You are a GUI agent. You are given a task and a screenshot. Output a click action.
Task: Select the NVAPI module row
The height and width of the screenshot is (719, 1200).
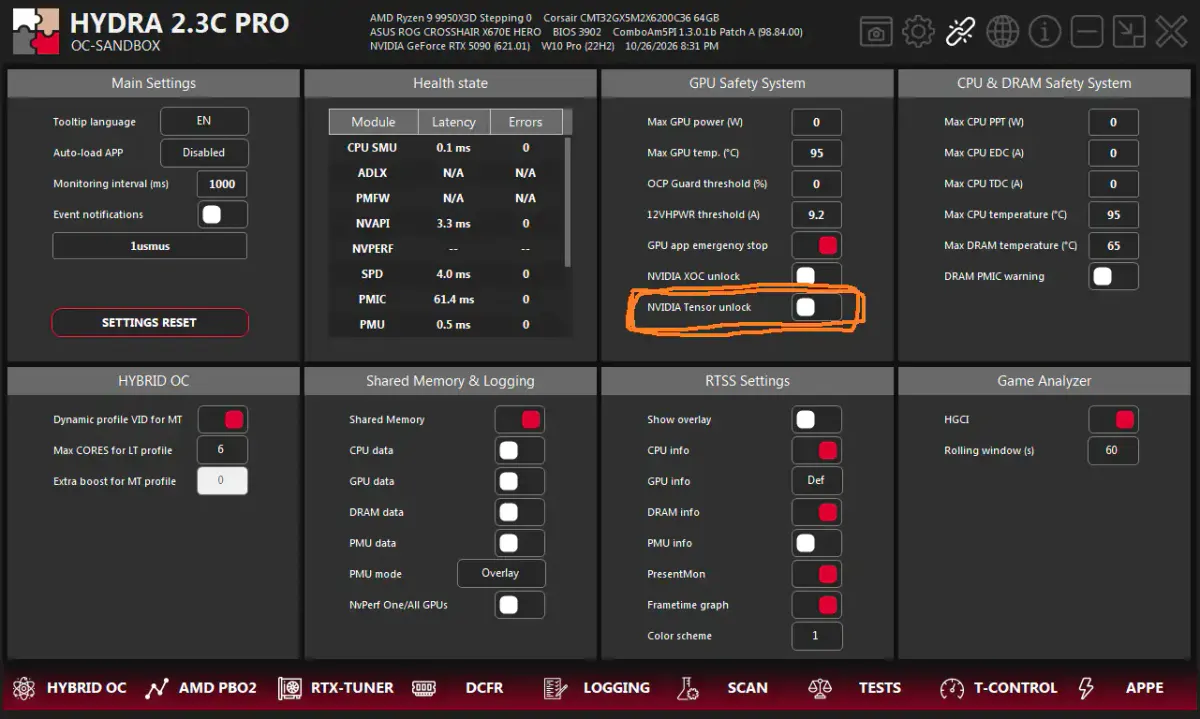coord(447,223)
